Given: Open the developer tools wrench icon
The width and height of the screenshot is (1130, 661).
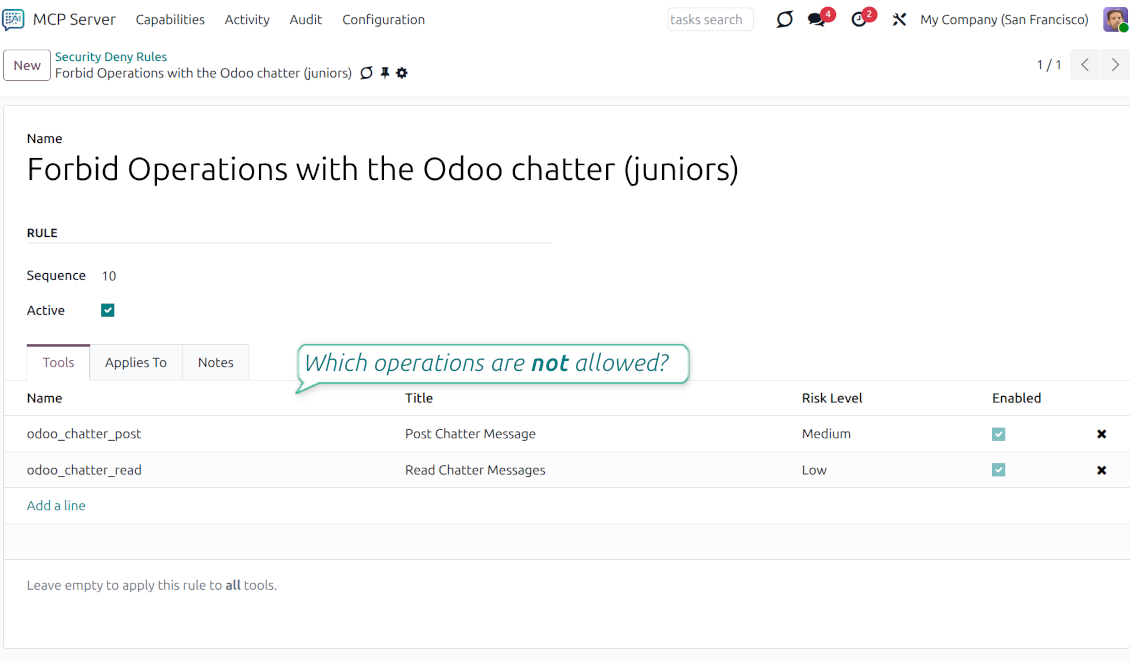Looking at the screenshot, I should (x=898, y=19).
